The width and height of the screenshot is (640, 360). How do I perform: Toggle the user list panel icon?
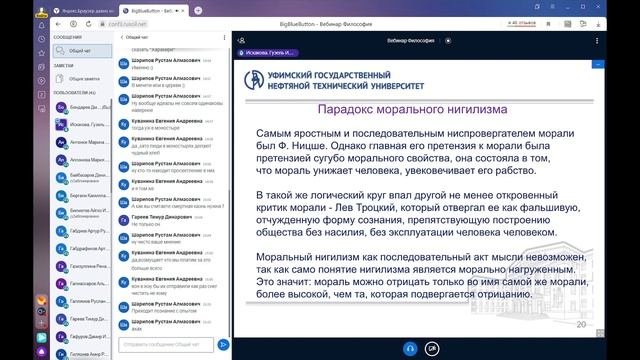[x=242, y=40]
